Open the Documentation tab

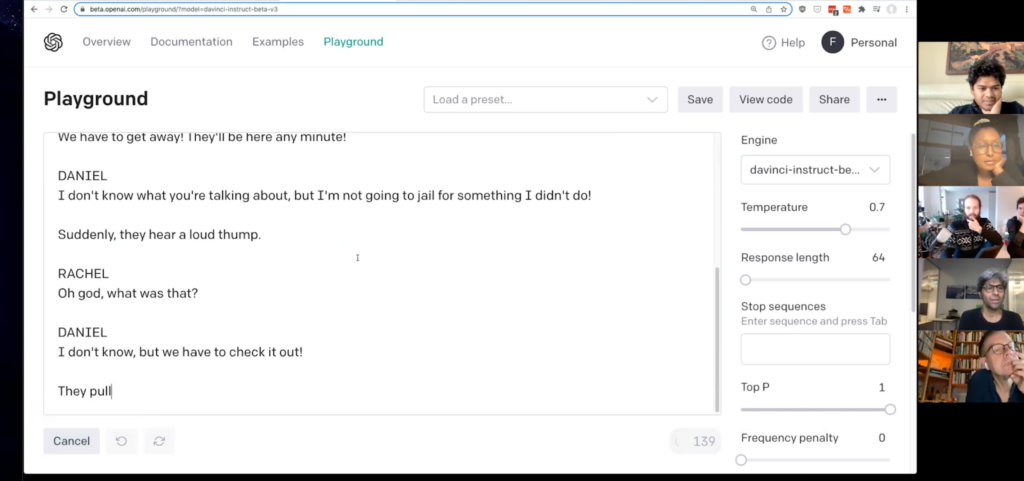pyautogui.click(x=191, y=42)
